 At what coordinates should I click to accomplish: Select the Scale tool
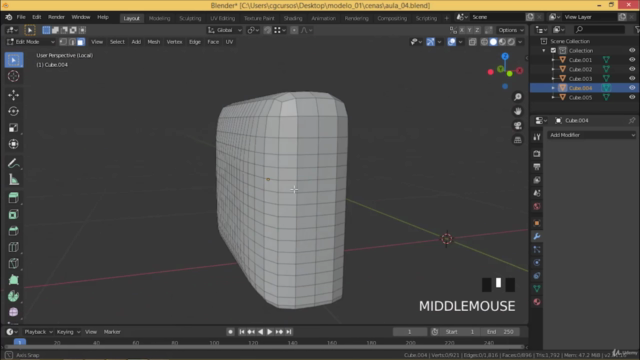coord(13,128)
